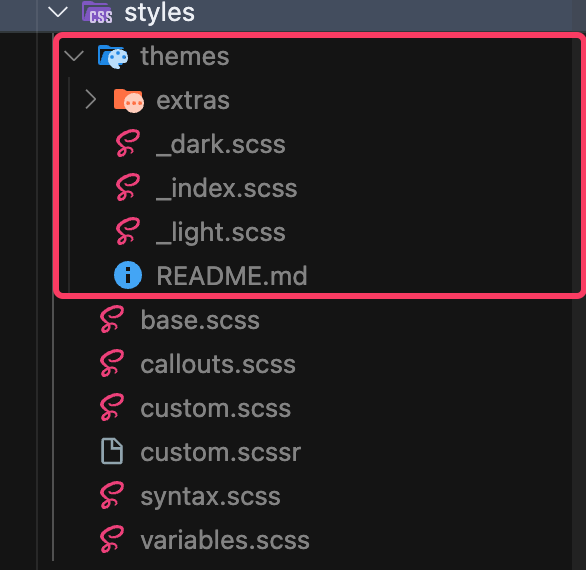Image resolution: width=586 pixels, height=570 pixels.
Task: Click the orange extras folder icon
Action: click(x=129, y=101)
